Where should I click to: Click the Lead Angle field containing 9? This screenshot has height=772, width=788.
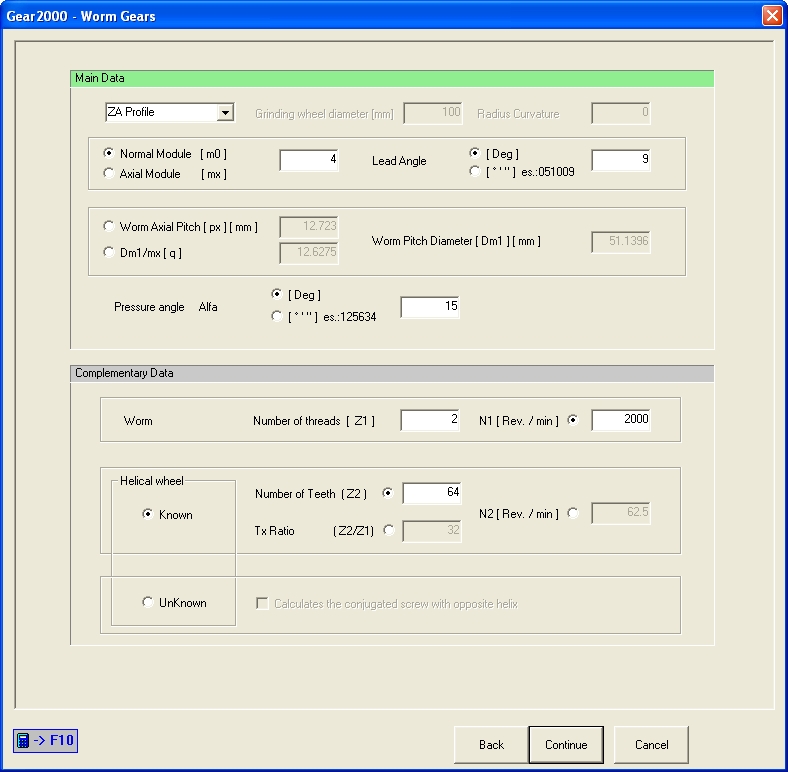click(x=621, y=160)
